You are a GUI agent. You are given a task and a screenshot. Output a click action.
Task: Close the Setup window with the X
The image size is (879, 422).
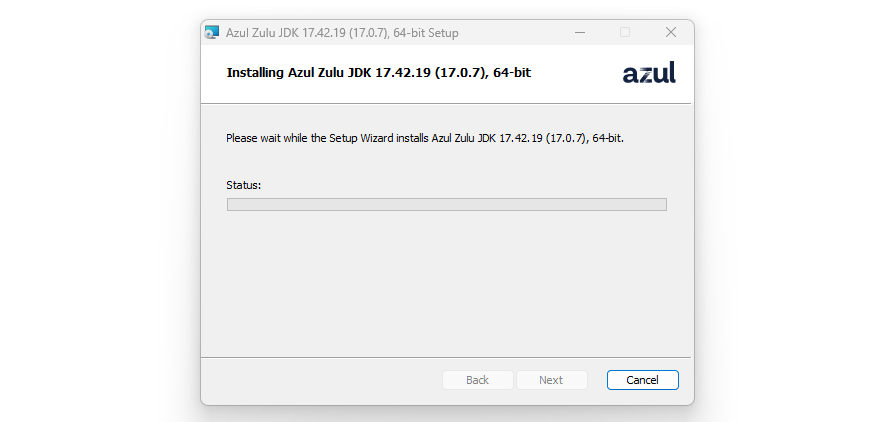click(x=670, y=33)
